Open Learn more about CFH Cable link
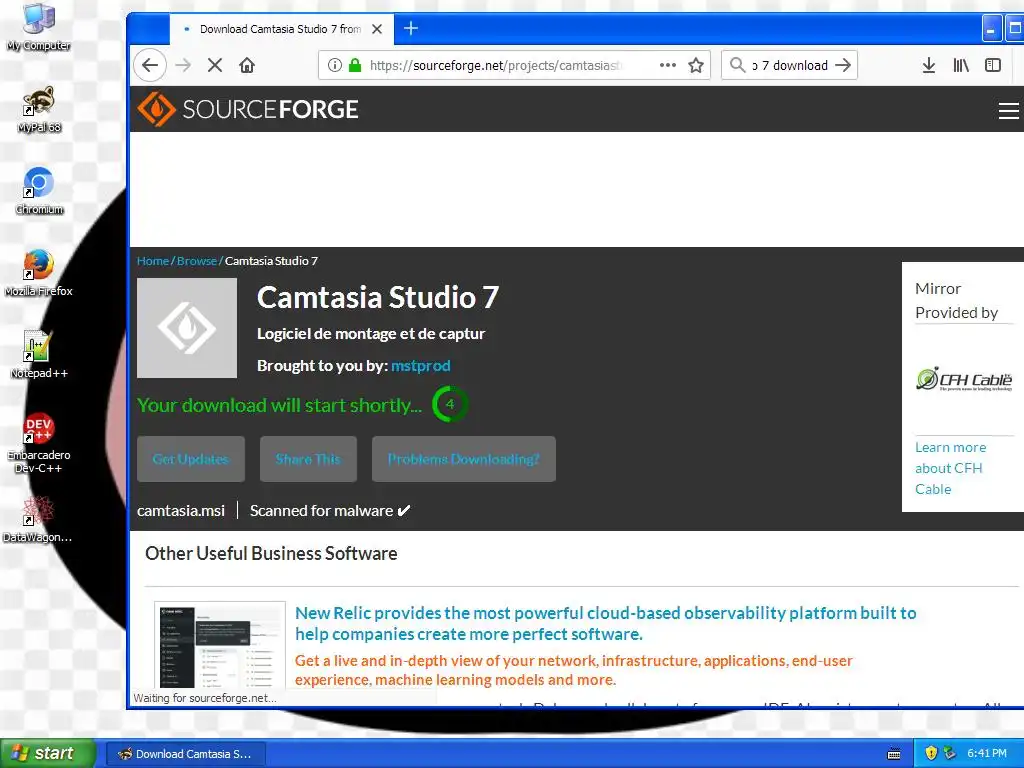1024x768 pixels. point(950,468)
